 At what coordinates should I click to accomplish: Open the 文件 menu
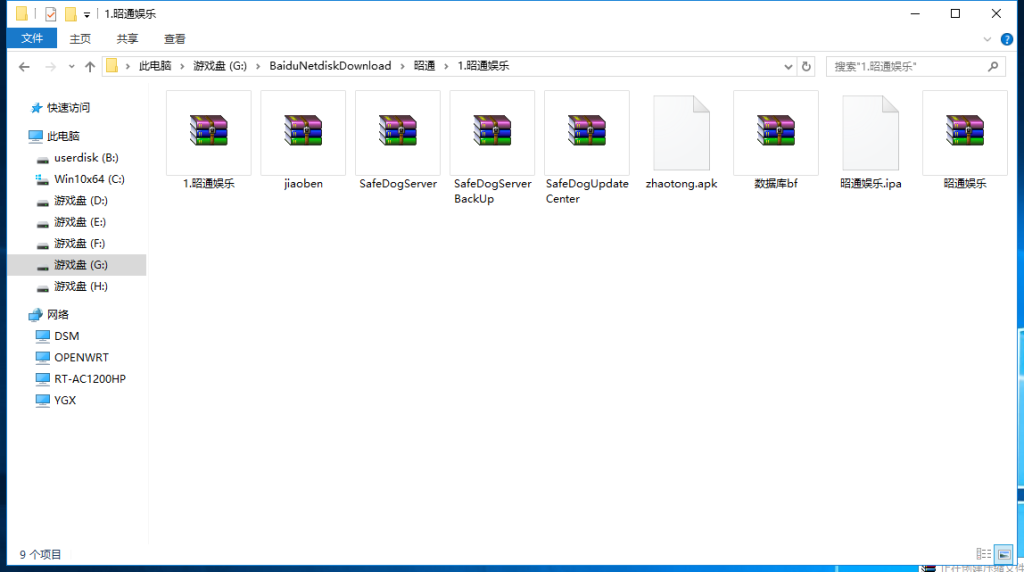(x=32, y=39)
